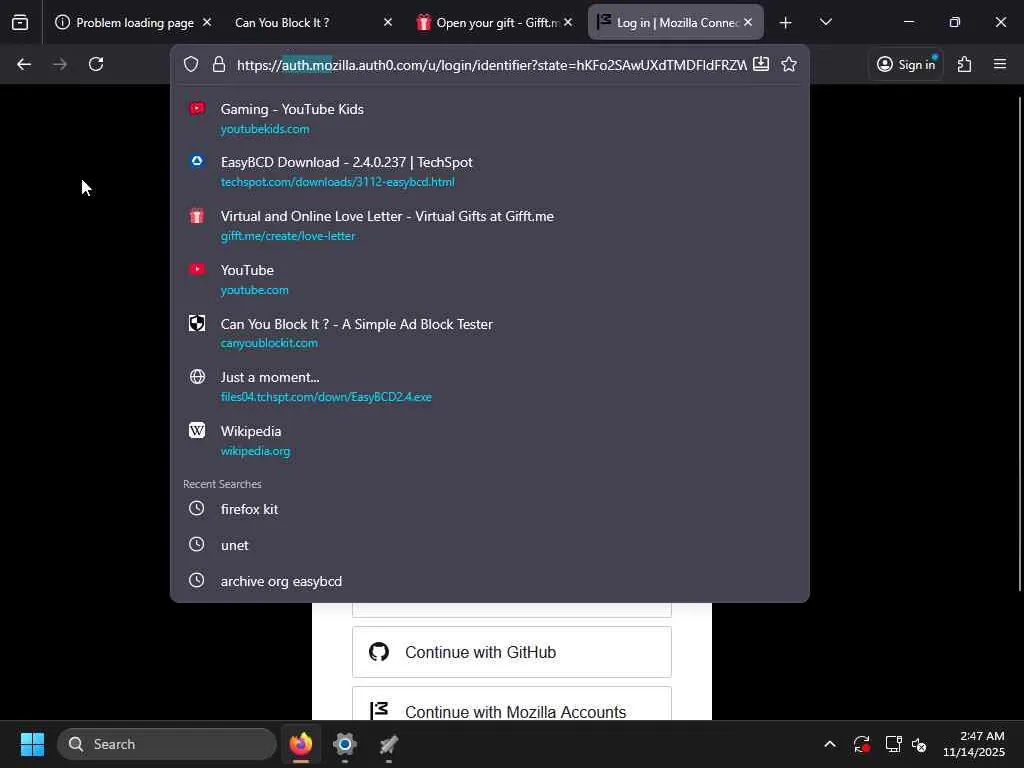Viewport: 1024px width, 768px height.
Task: Click the canyoublockit shield favicon
Action: (197, 323)
